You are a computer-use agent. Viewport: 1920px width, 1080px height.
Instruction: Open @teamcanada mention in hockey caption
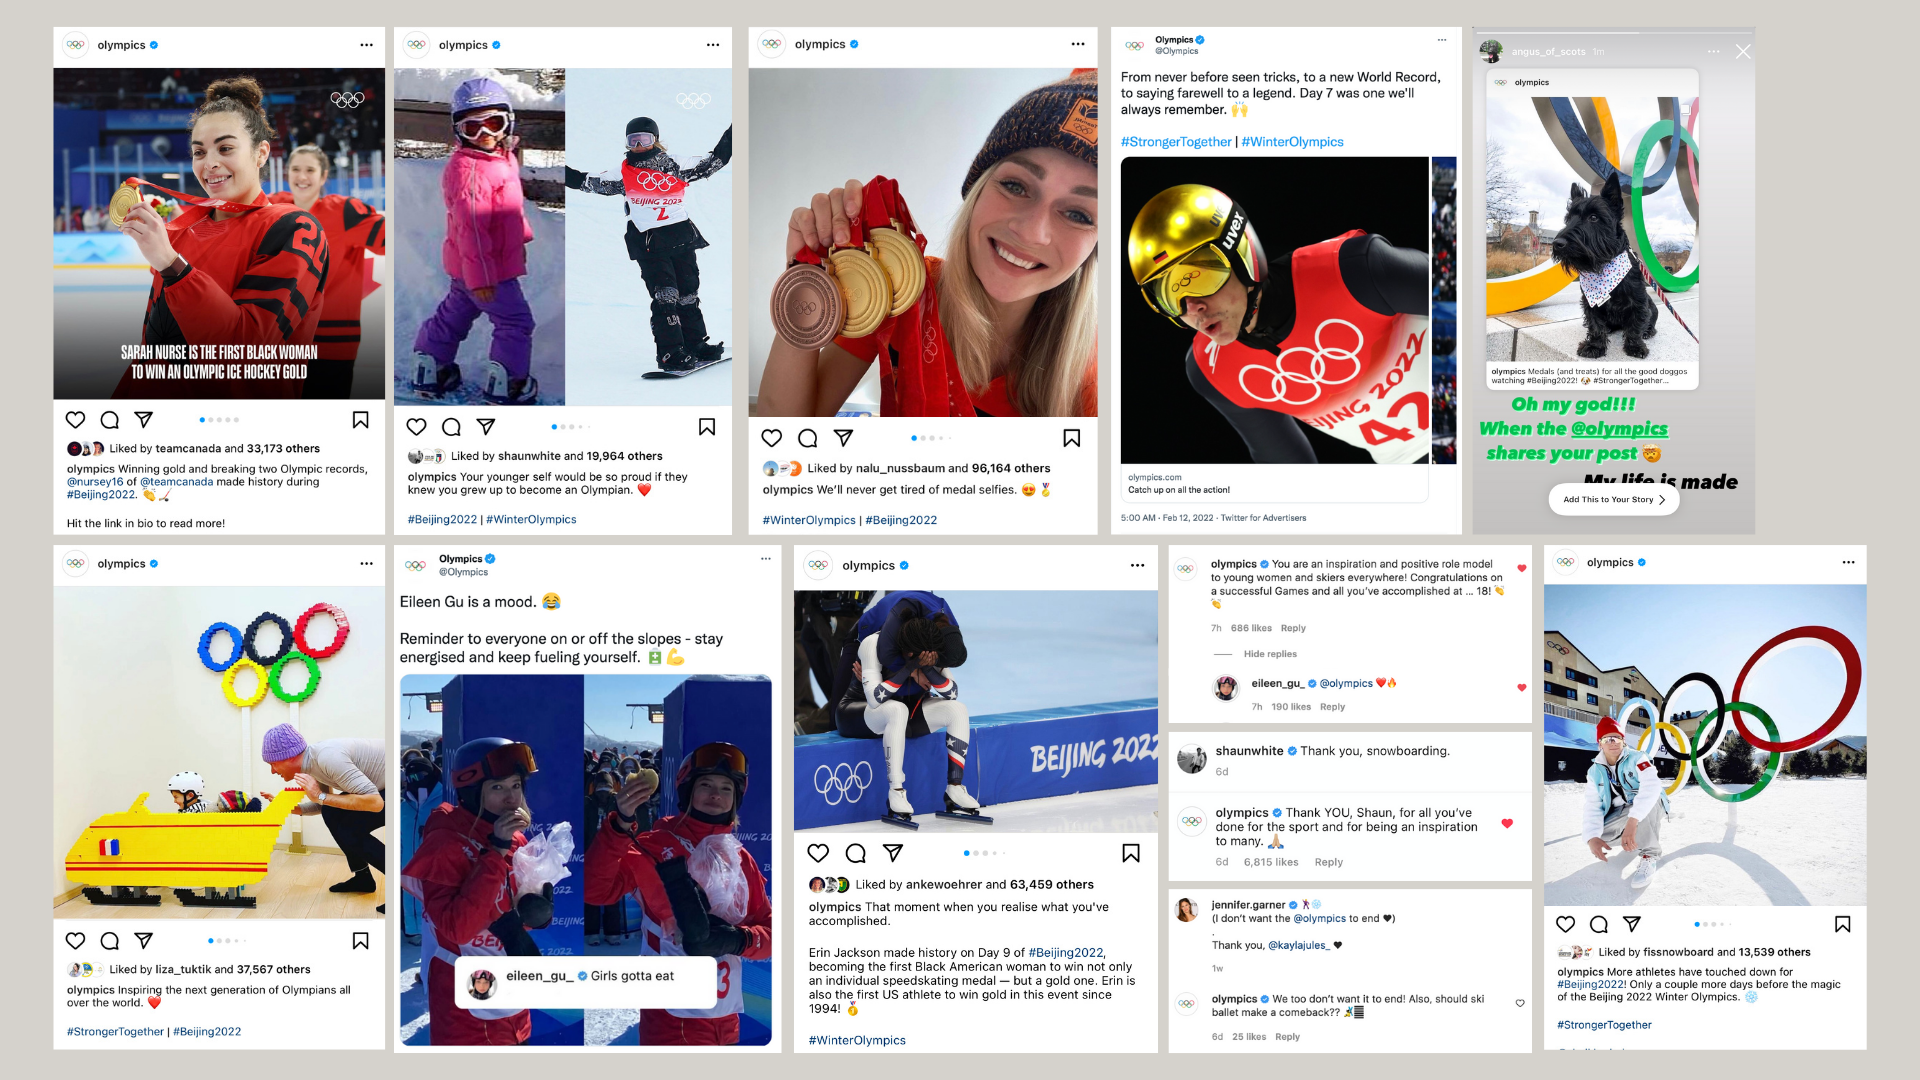click(177, 482)
